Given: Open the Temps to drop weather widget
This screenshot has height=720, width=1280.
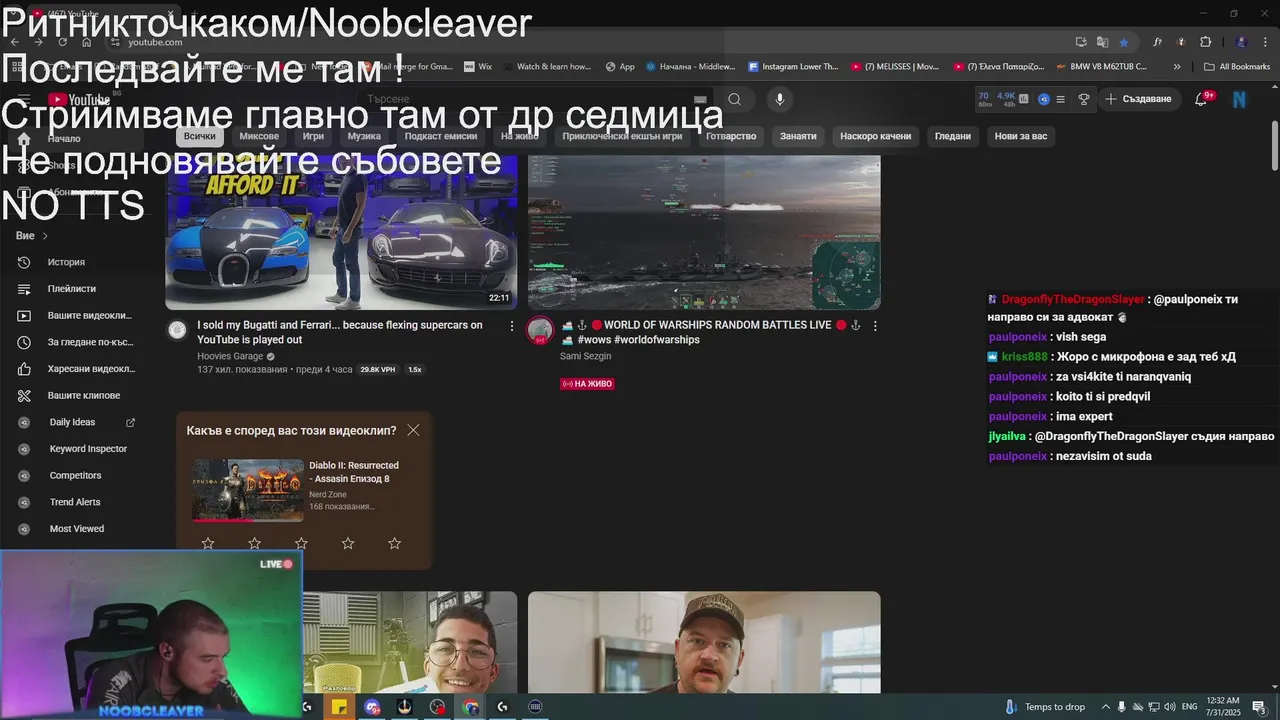Looking at the screenshot, I should (1045, 707).
